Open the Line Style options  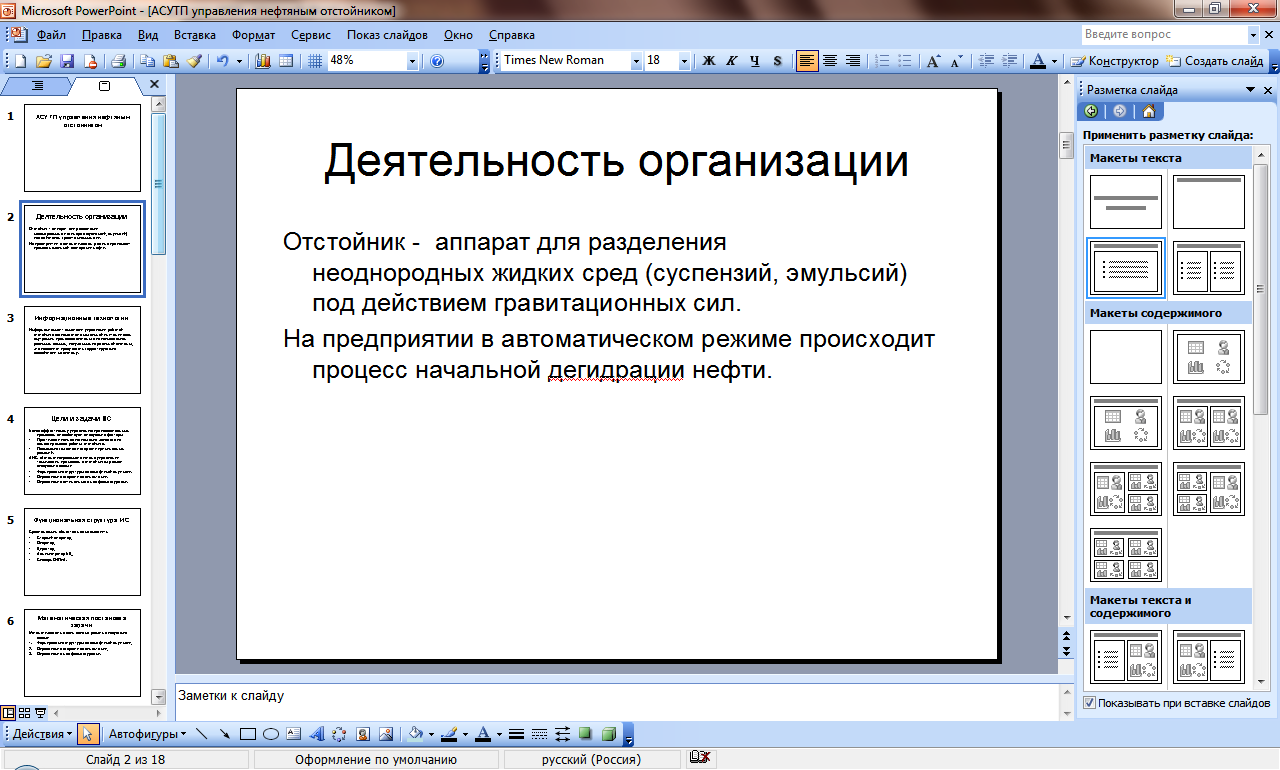point(516,734)
